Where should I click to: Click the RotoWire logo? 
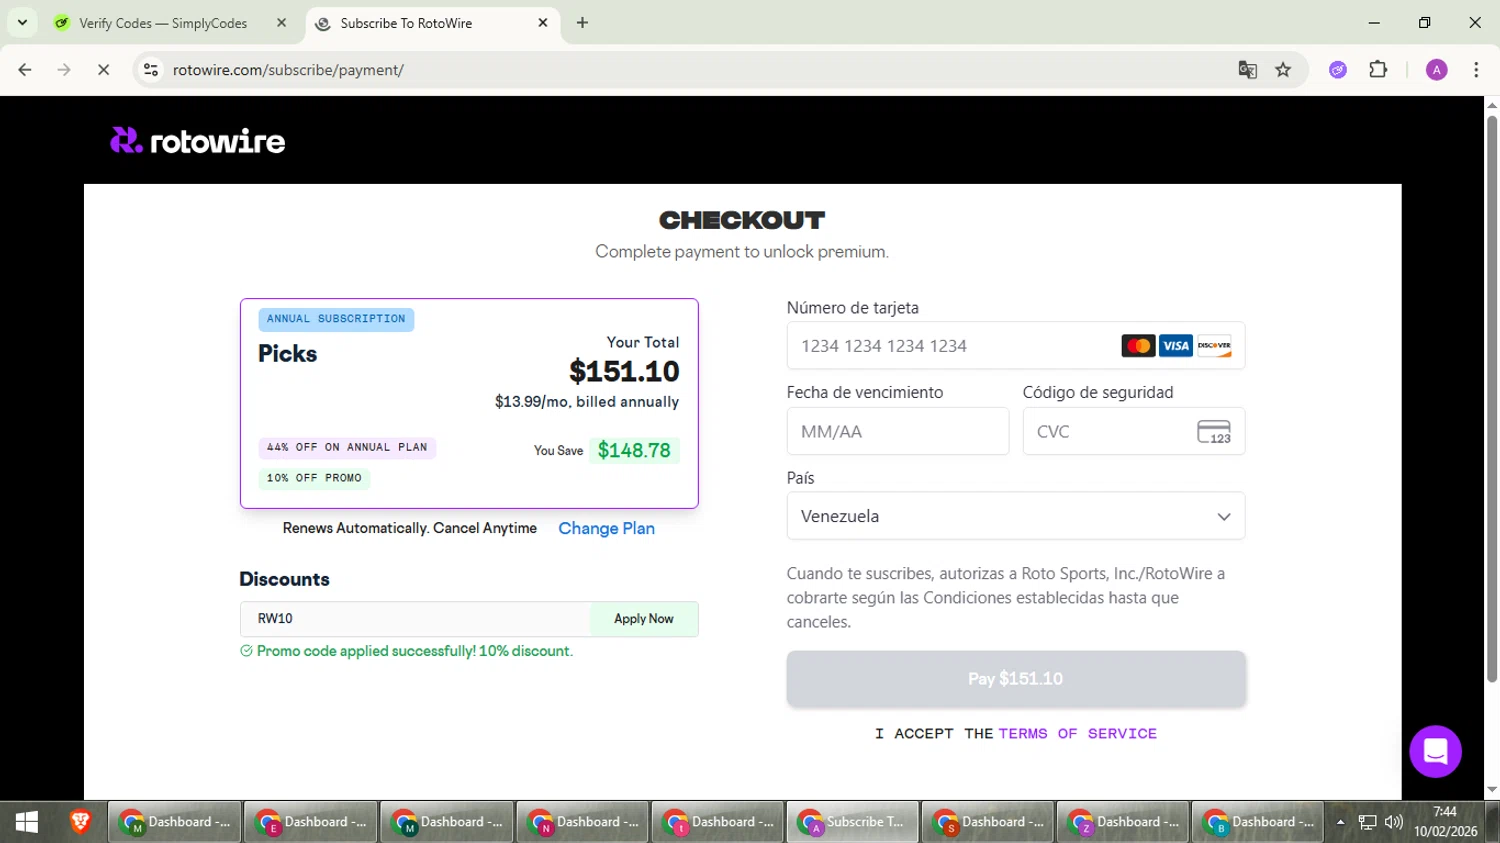coord(197,141)
